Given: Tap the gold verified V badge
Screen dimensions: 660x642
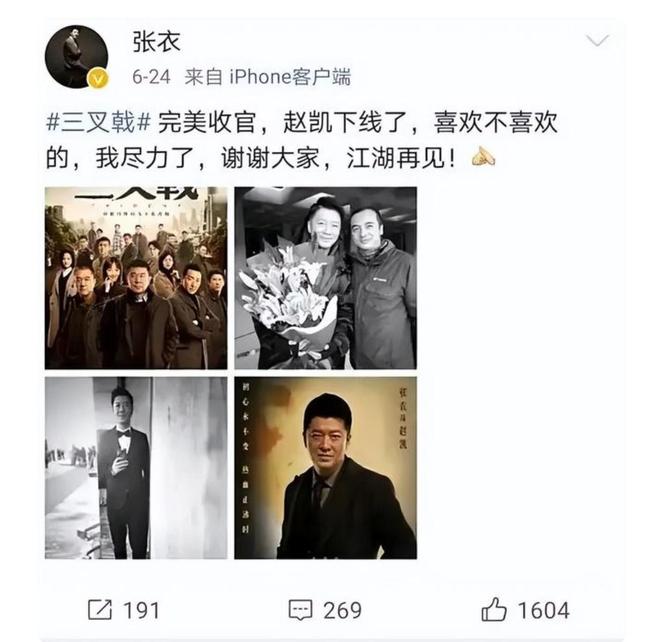Looking at the screenshot, I should tap(98, 78).
